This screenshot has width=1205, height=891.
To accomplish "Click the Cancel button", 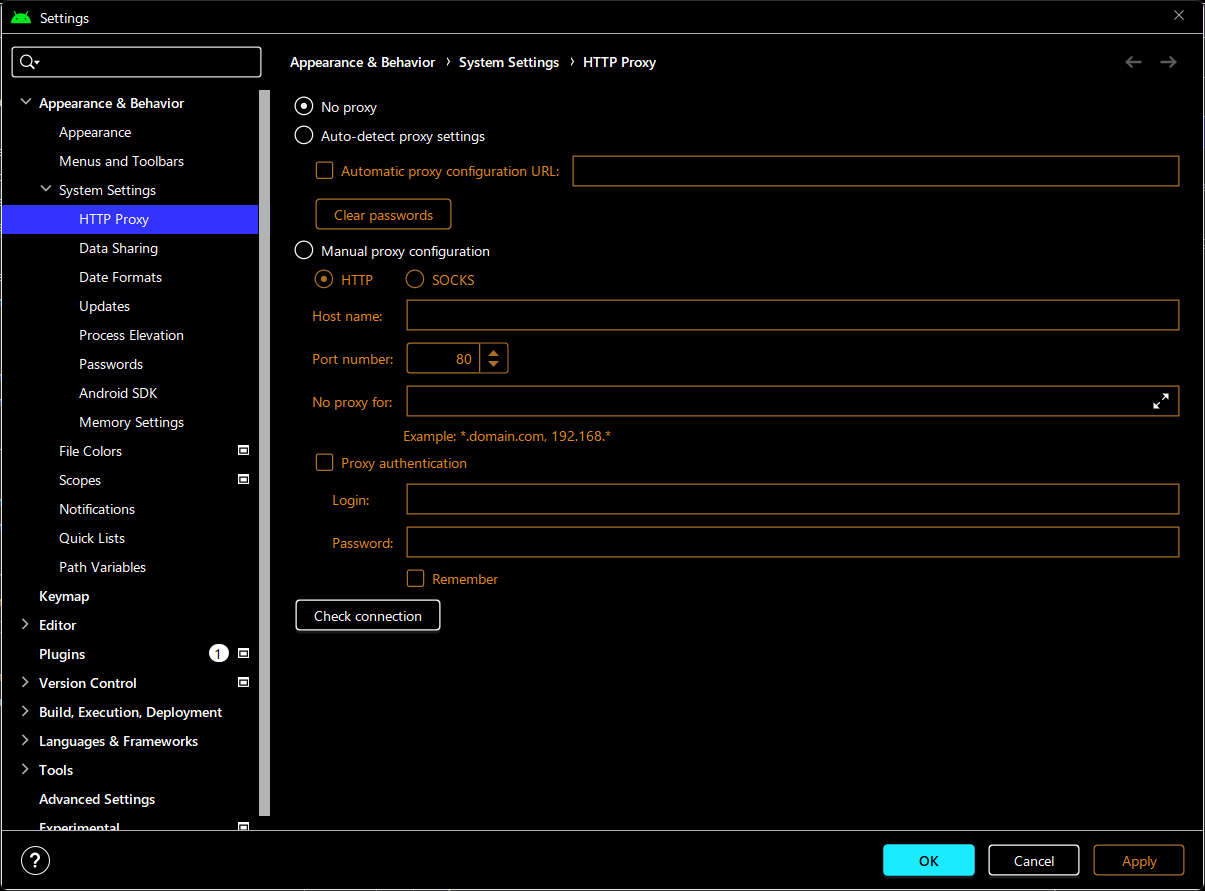I will pyautogui.click(x=1033, y=861).
